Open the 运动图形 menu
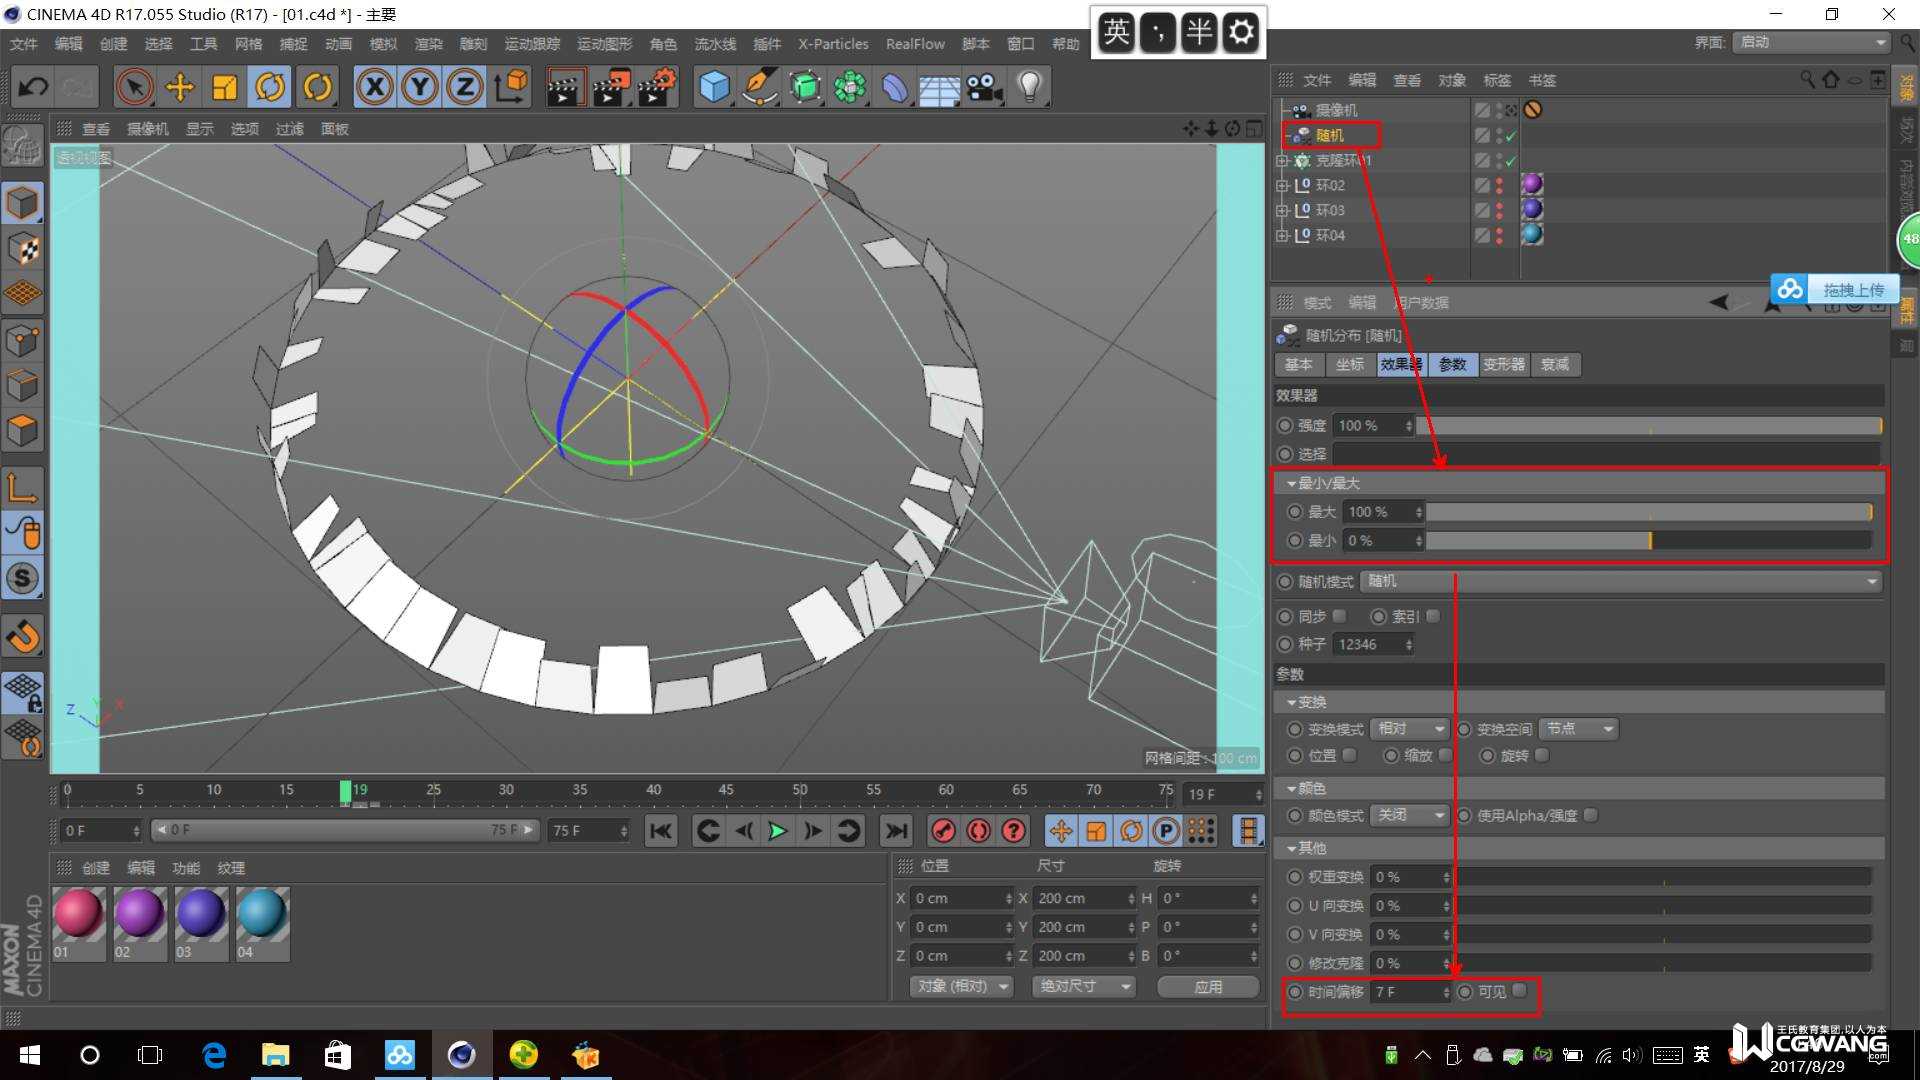The image size is (1920, 1080). pos(604,44)
